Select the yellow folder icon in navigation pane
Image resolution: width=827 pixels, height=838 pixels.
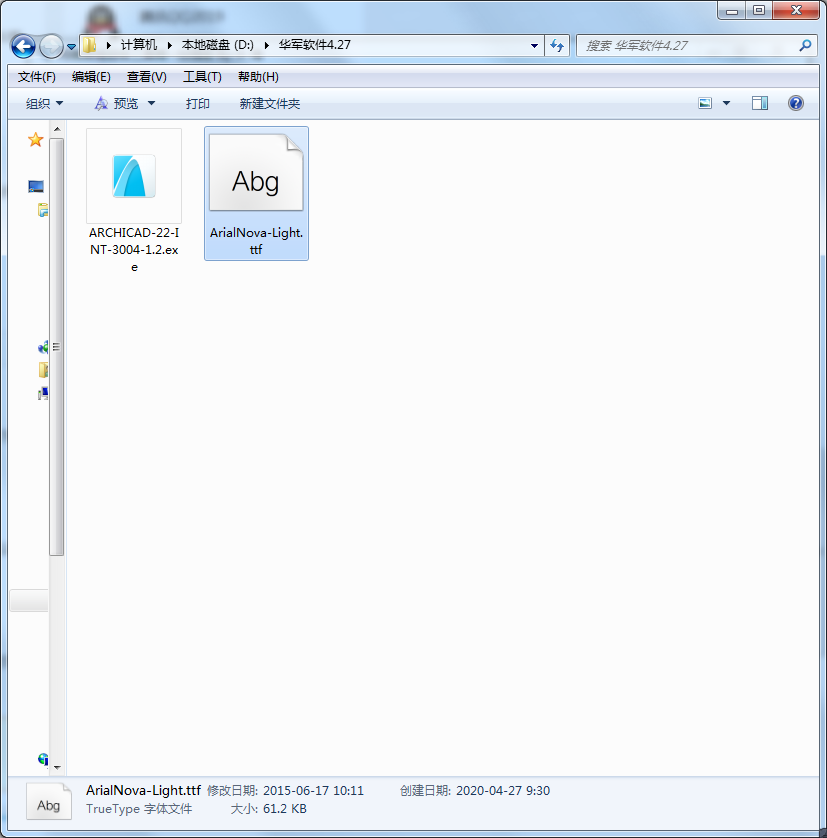[x=43, y=370]
